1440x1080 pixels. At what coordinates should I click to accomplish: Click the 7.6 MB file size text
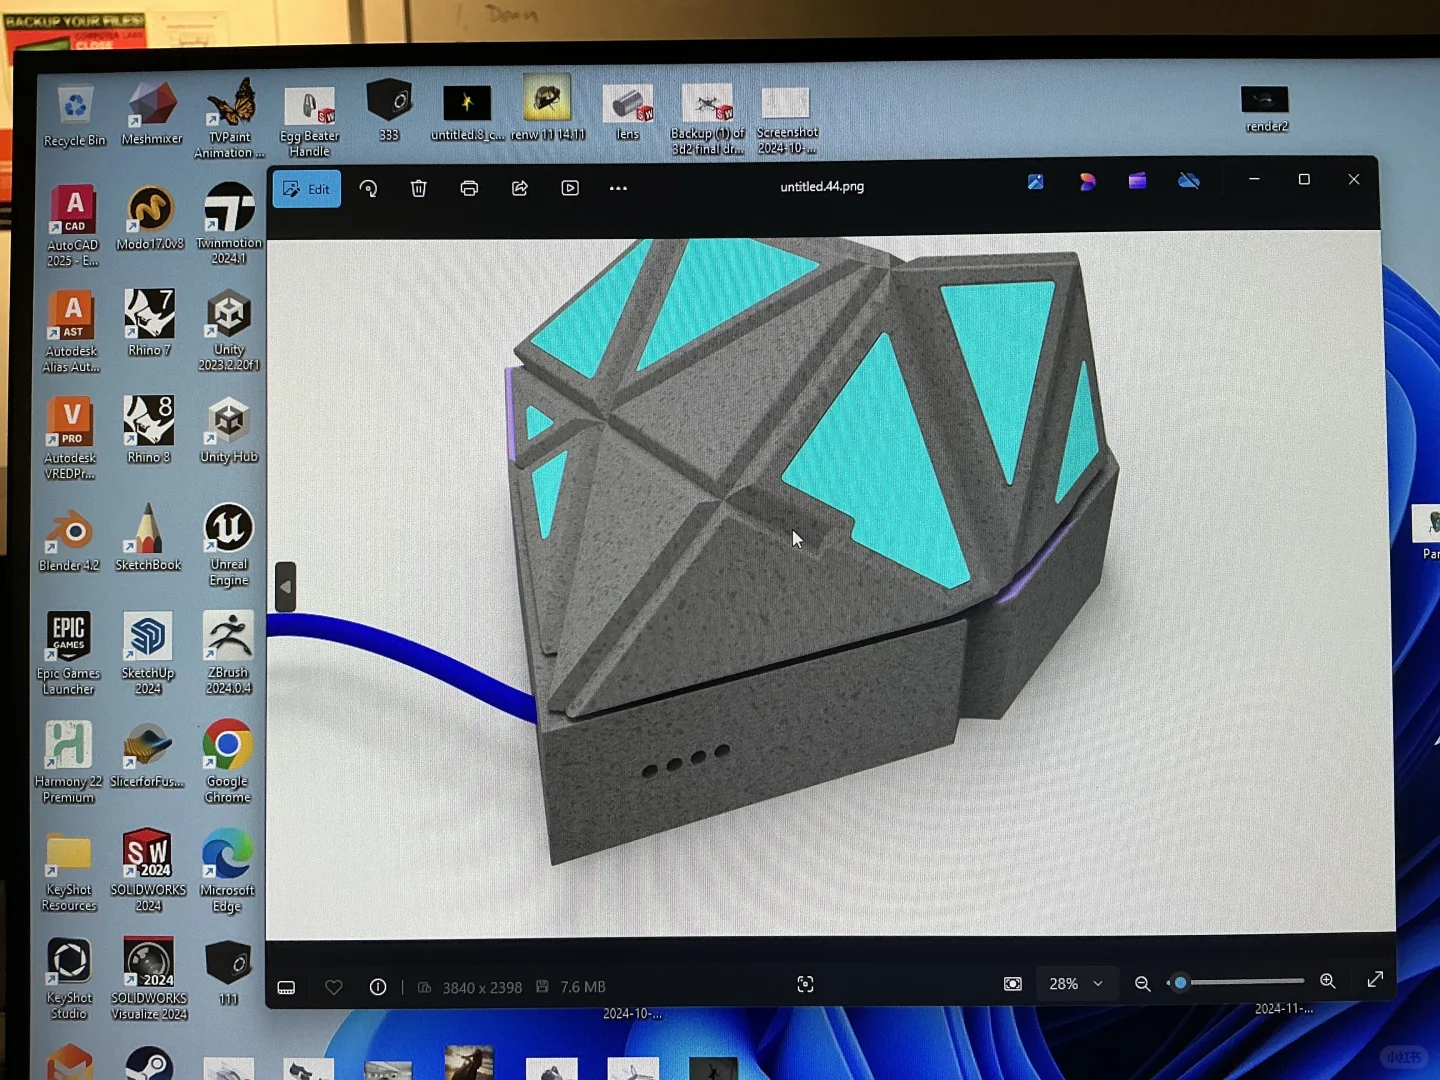click(583, 987)
